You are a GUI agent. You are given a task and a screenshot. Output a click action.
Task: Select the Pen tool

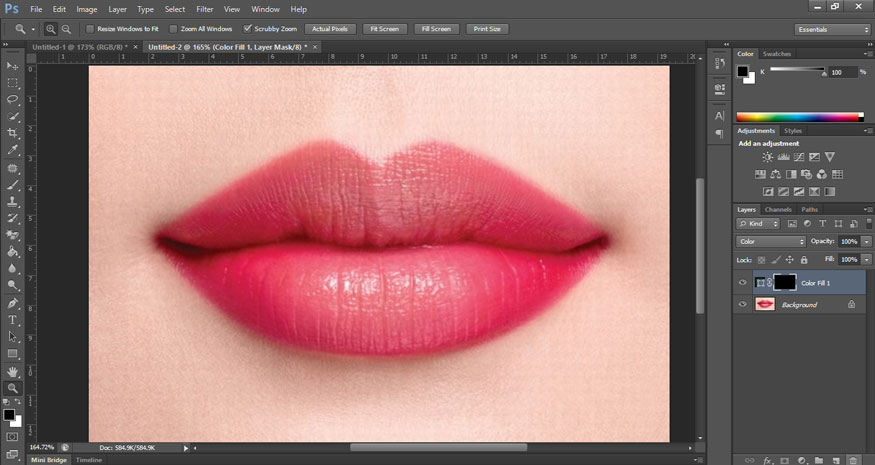tap(12, 304)
